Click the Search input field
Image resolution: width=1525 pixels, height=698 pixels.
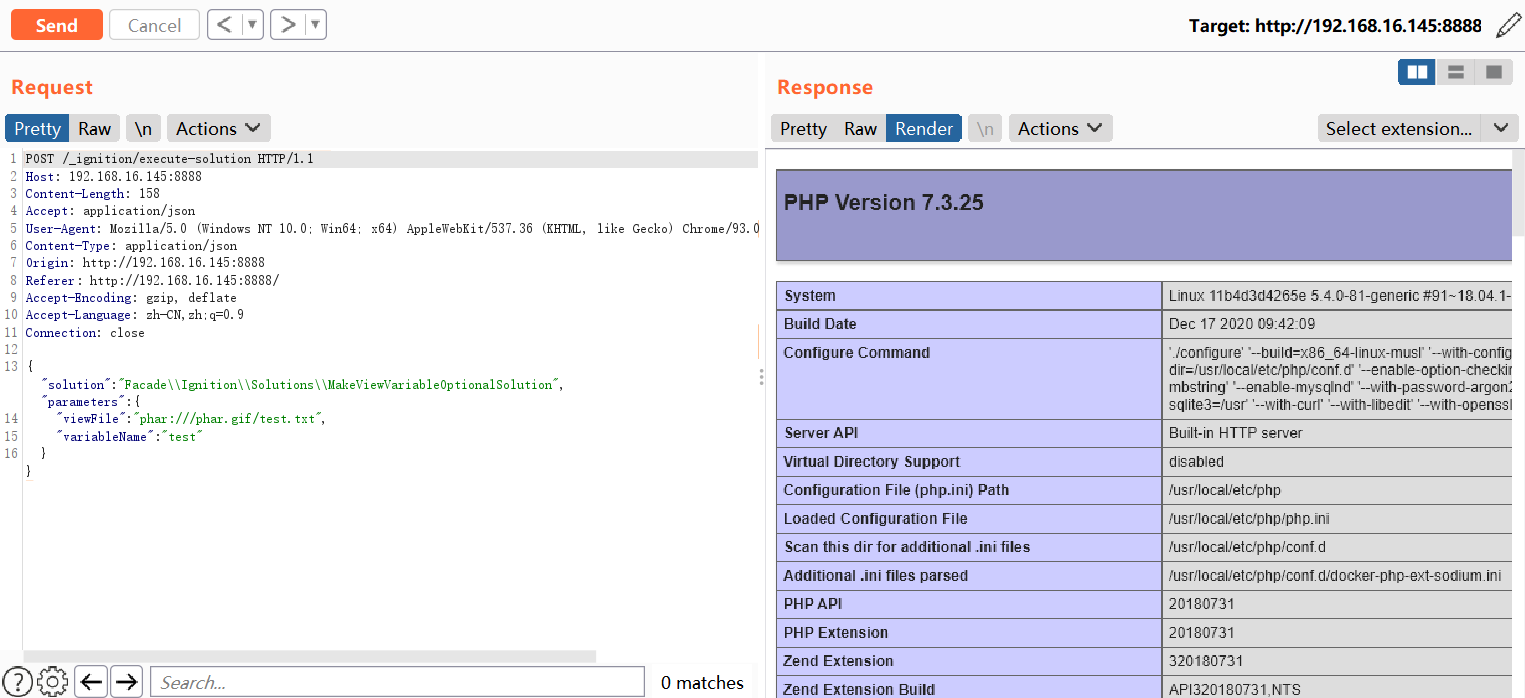397,682
